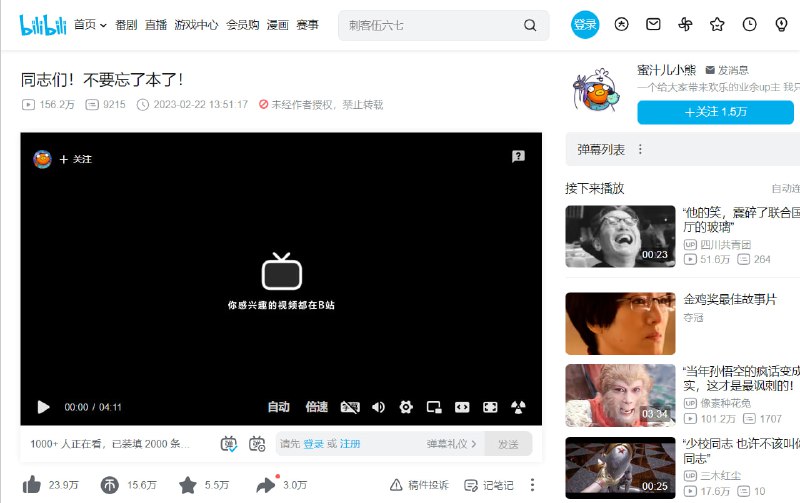Toggle subtitles off in player
Image resolution: width=800 pixels, height=503 pixels.
tap(349, 407)
